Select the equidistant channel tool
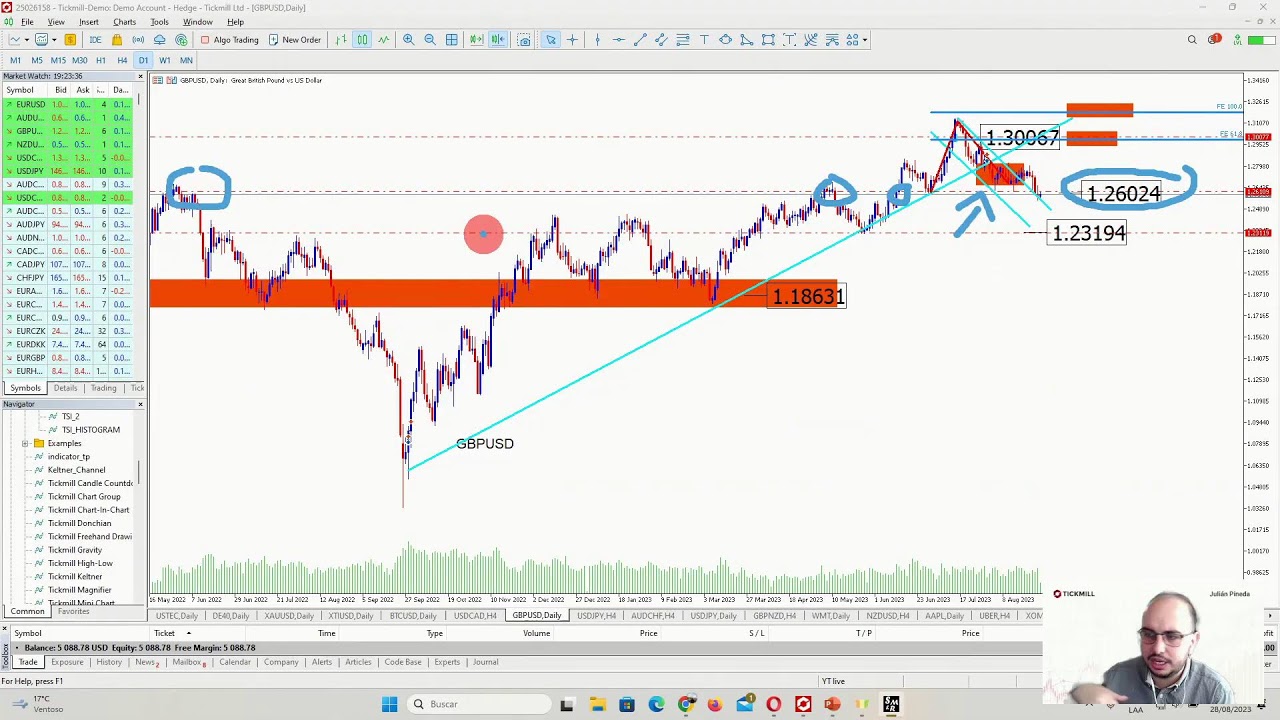 (661, 40)
